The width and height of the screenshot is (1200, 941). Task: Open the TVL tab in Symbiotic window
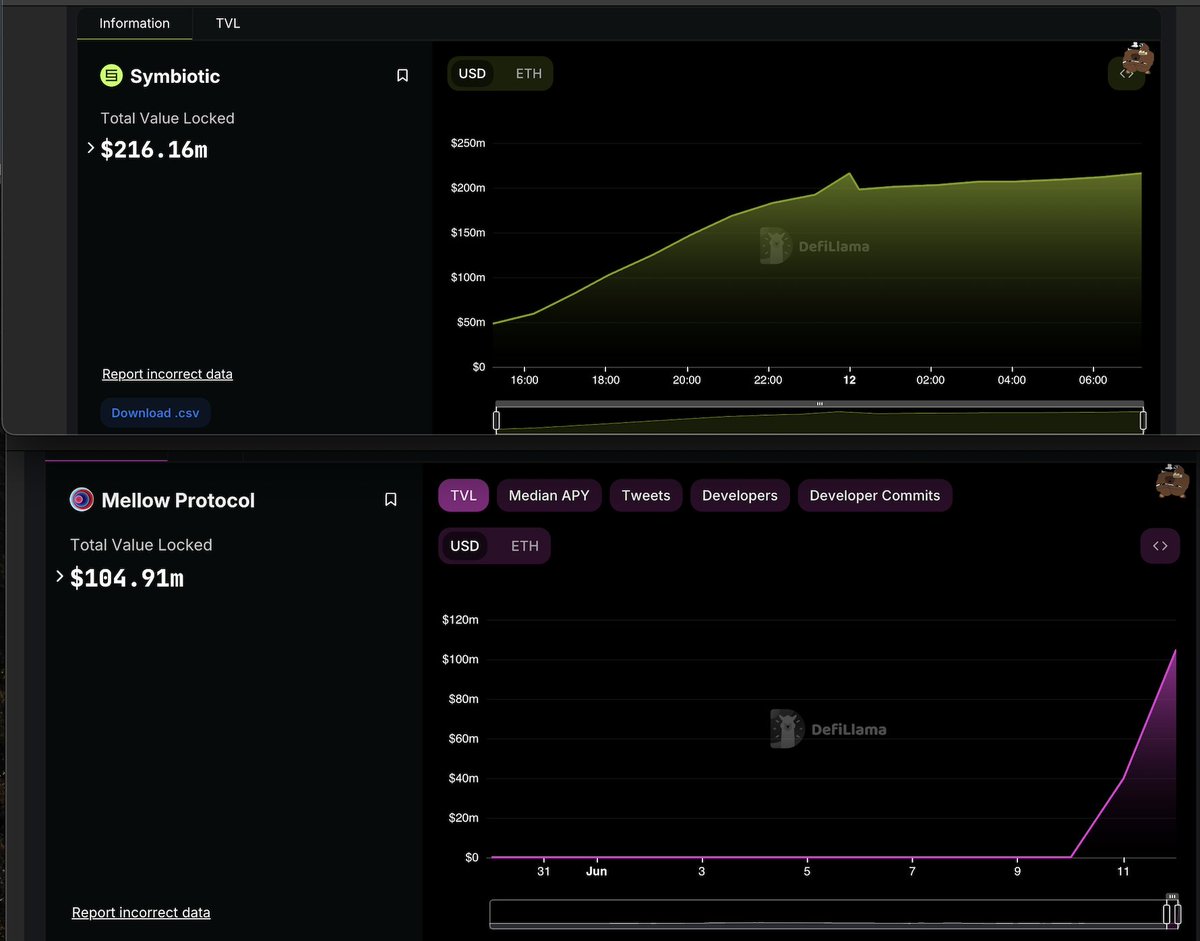[228, 23]
